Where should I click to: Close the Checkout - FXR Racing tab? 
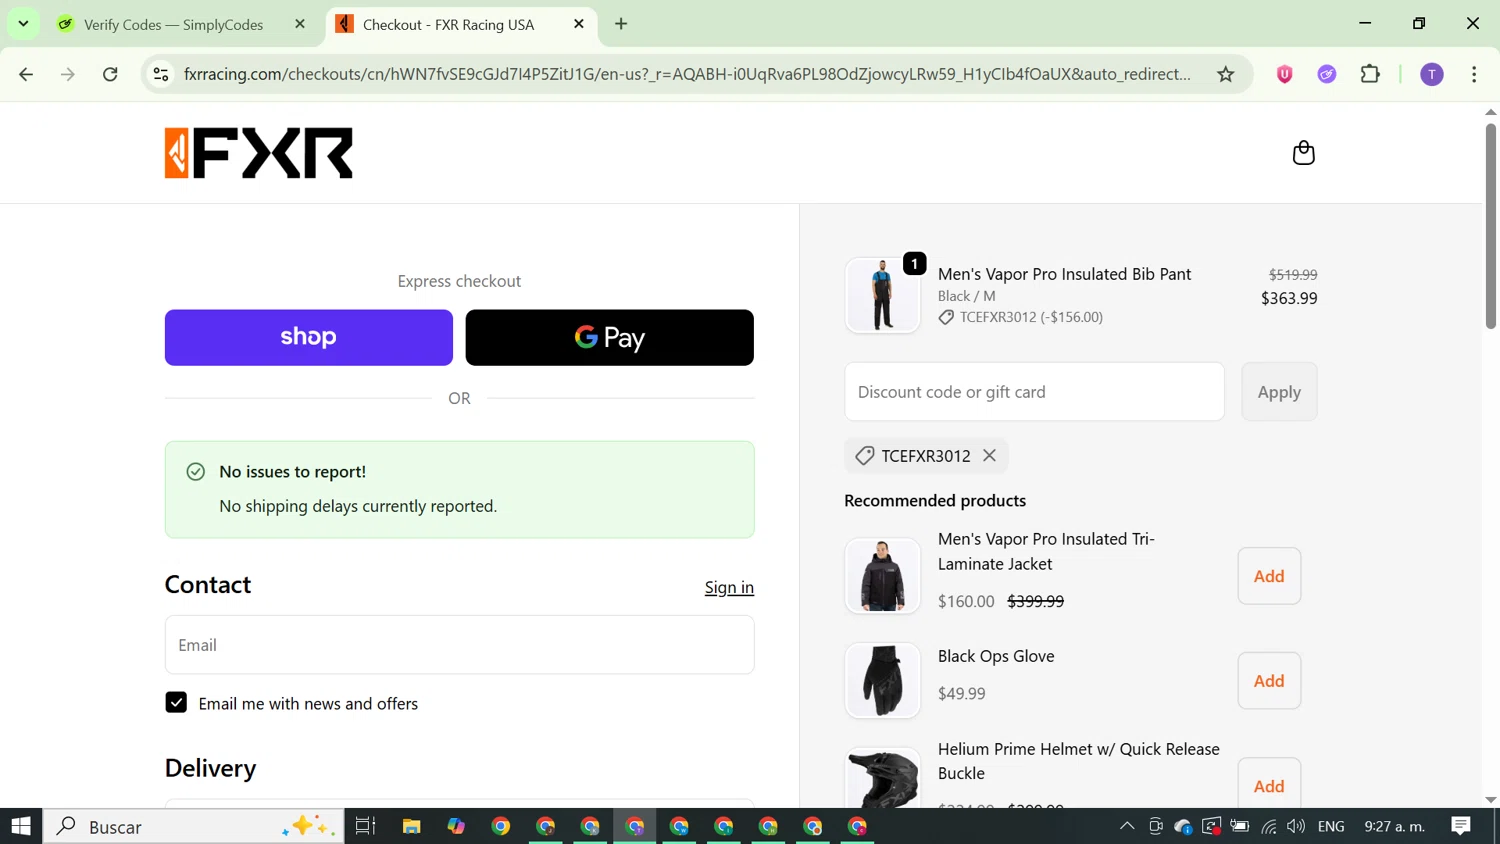tap(578, 24)
